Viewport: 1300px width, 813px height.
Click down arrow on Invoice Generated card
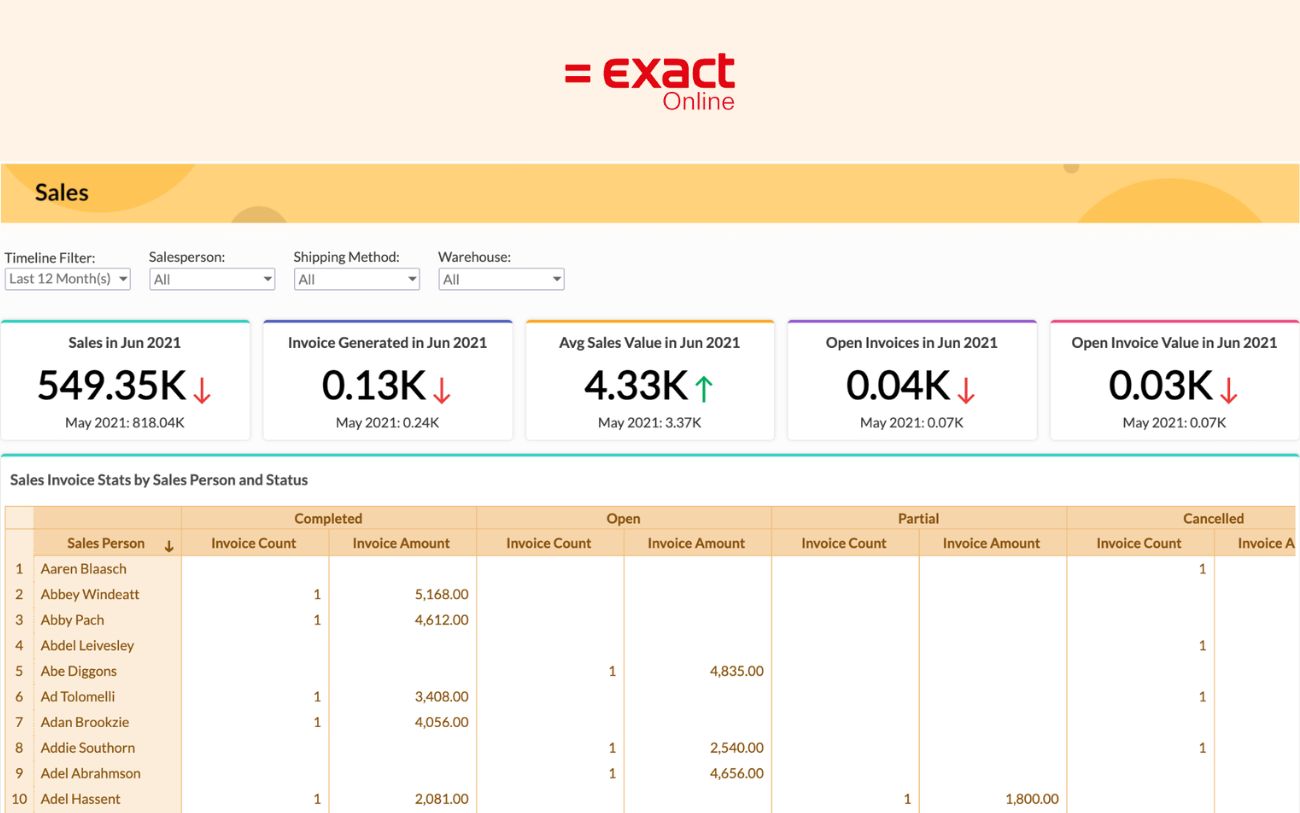click(x=442, y=389)
